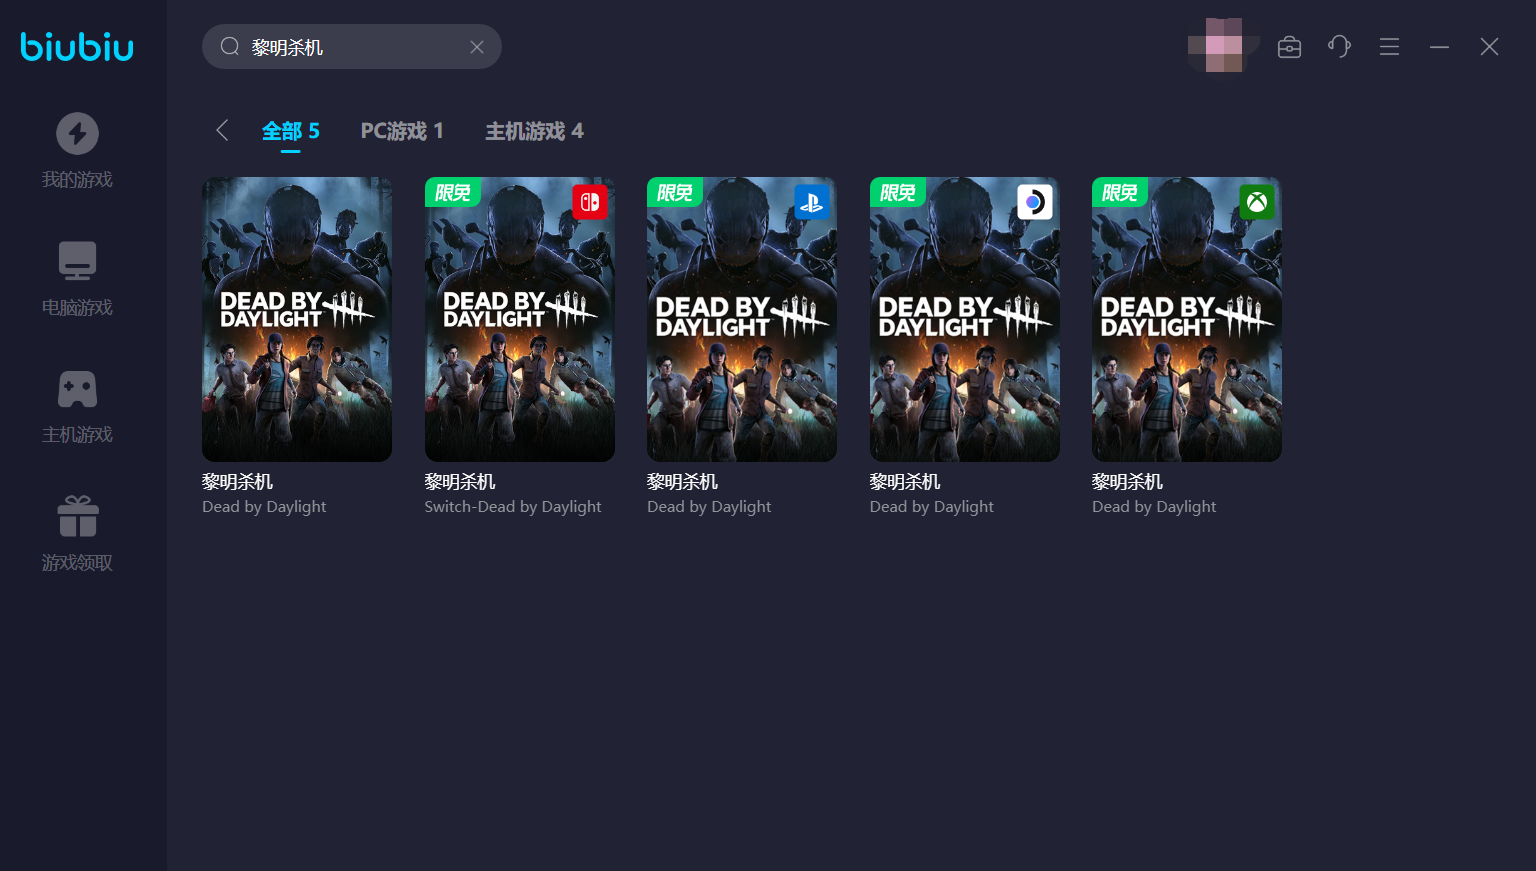Image resolution: width=1536 pixels, height=871 pixels.
Task: Click the search magnifier icon
Action: coord(230,47)
